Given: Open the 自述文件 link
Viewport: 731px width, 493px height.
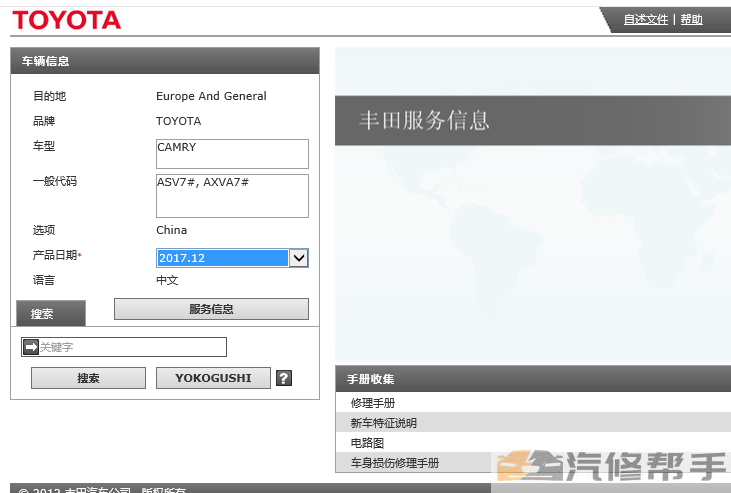Looking at the screenshot, I should [646, 20].
